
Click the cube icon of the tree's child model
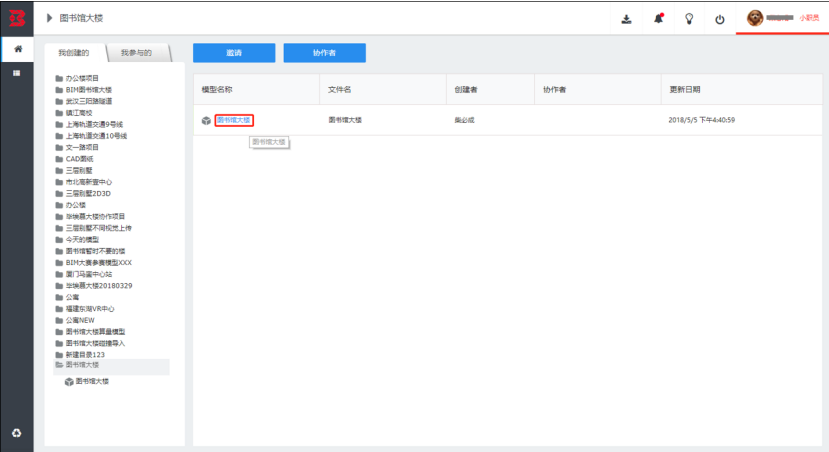[x=69, y=382]
